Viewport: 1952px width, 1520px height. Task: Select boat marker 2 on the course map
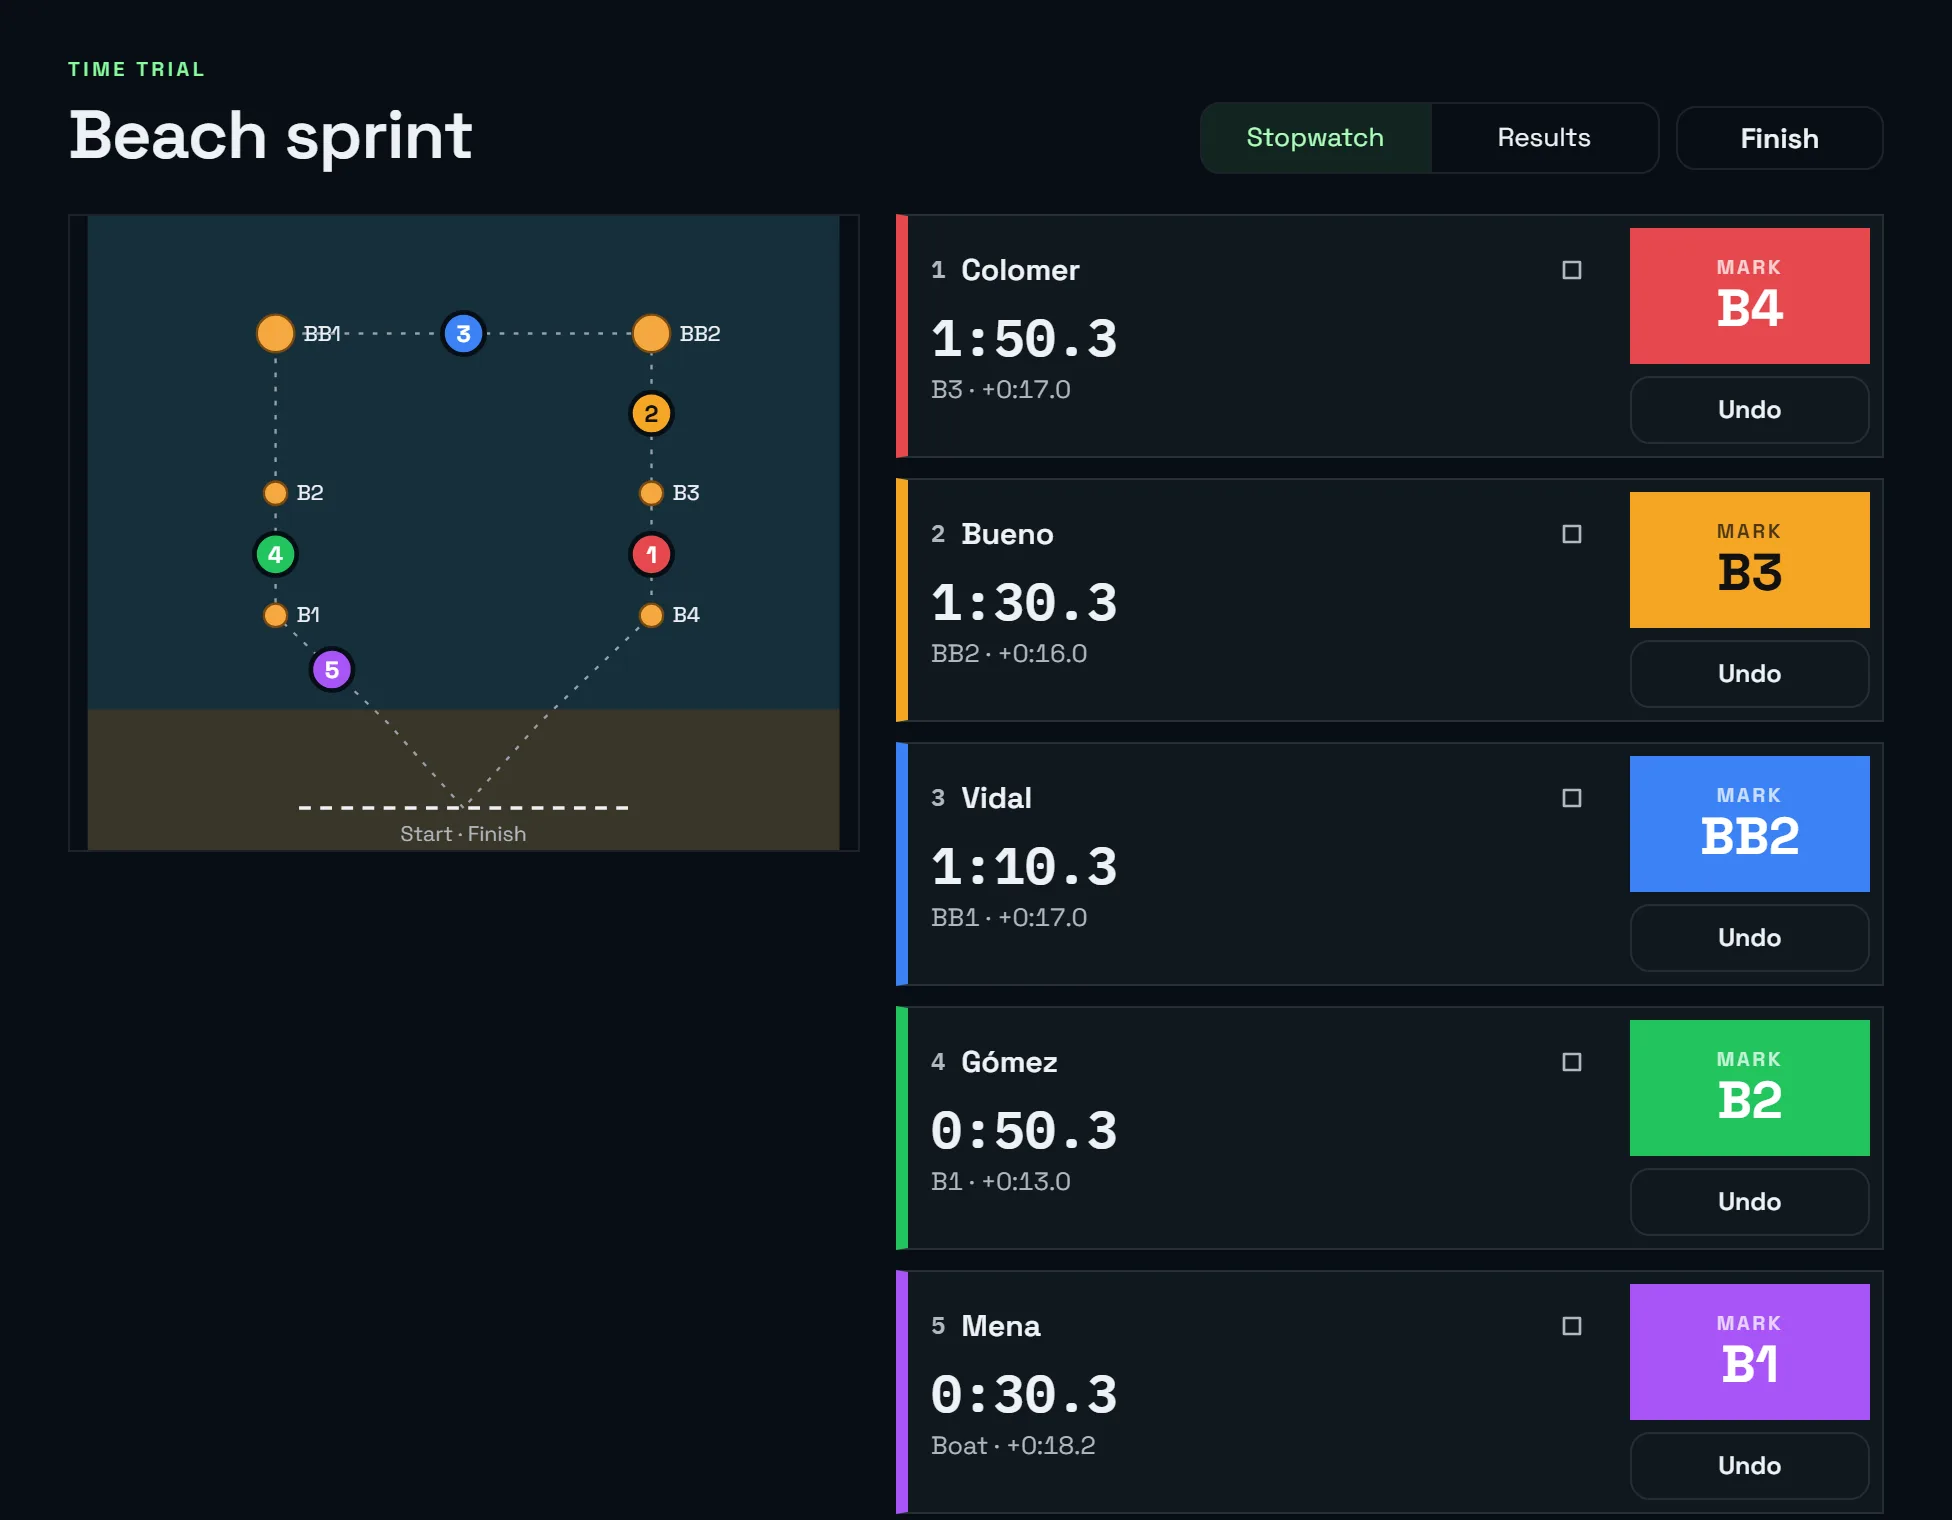coord(651,413)
